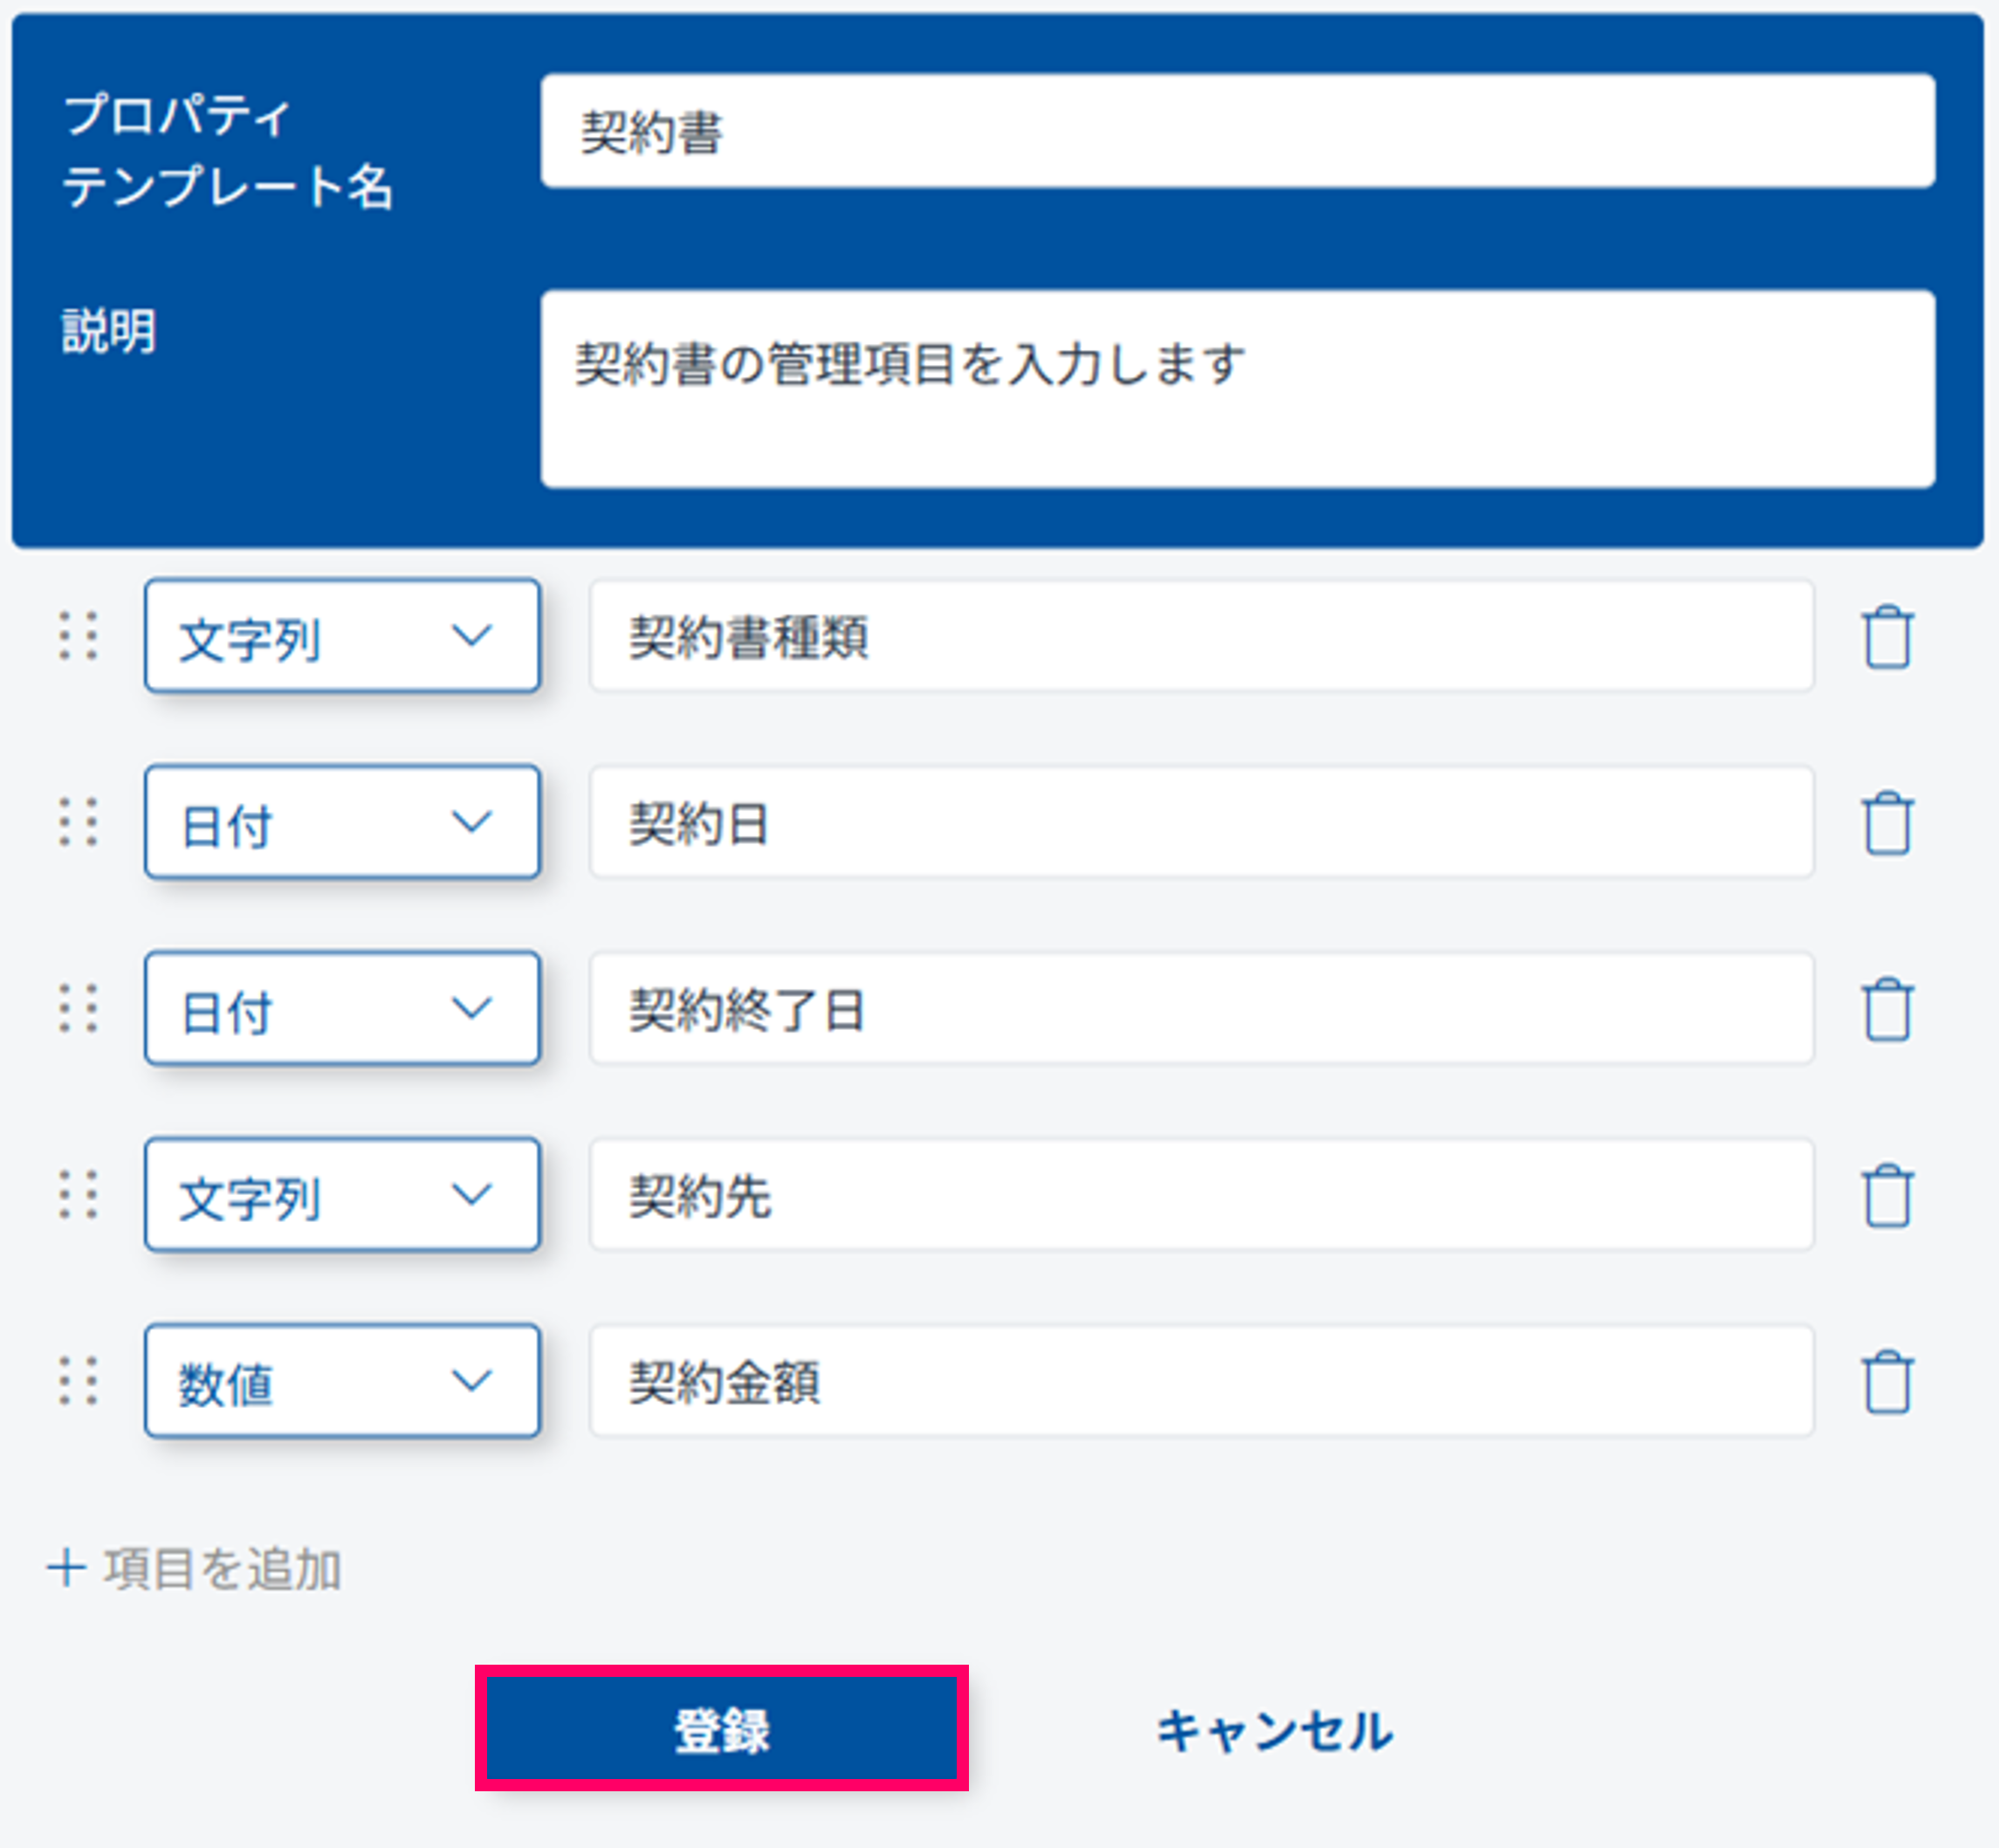Delete the 契約書種類 row with trash icon
This screenshot has width=1999, height=1848.
click(x=1887, y=636)
